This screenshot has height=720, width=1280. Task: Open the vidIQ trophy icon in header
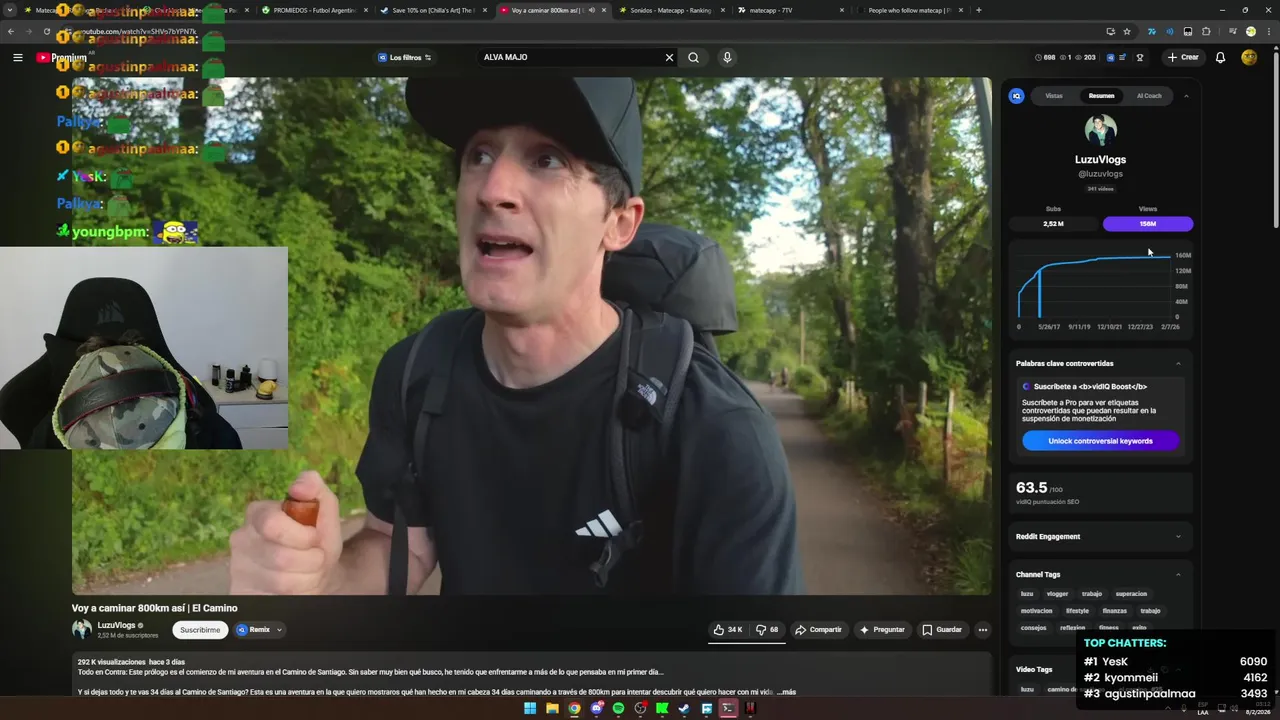tap(1139, 57)
